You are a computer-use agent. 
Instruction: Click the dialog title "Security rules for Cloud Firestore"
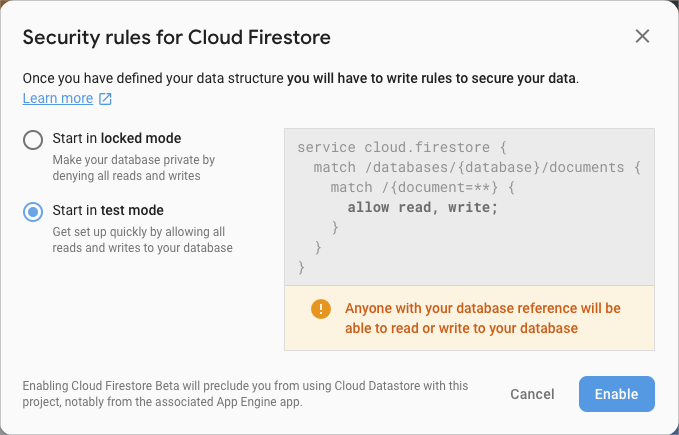(x=176, y=38)
